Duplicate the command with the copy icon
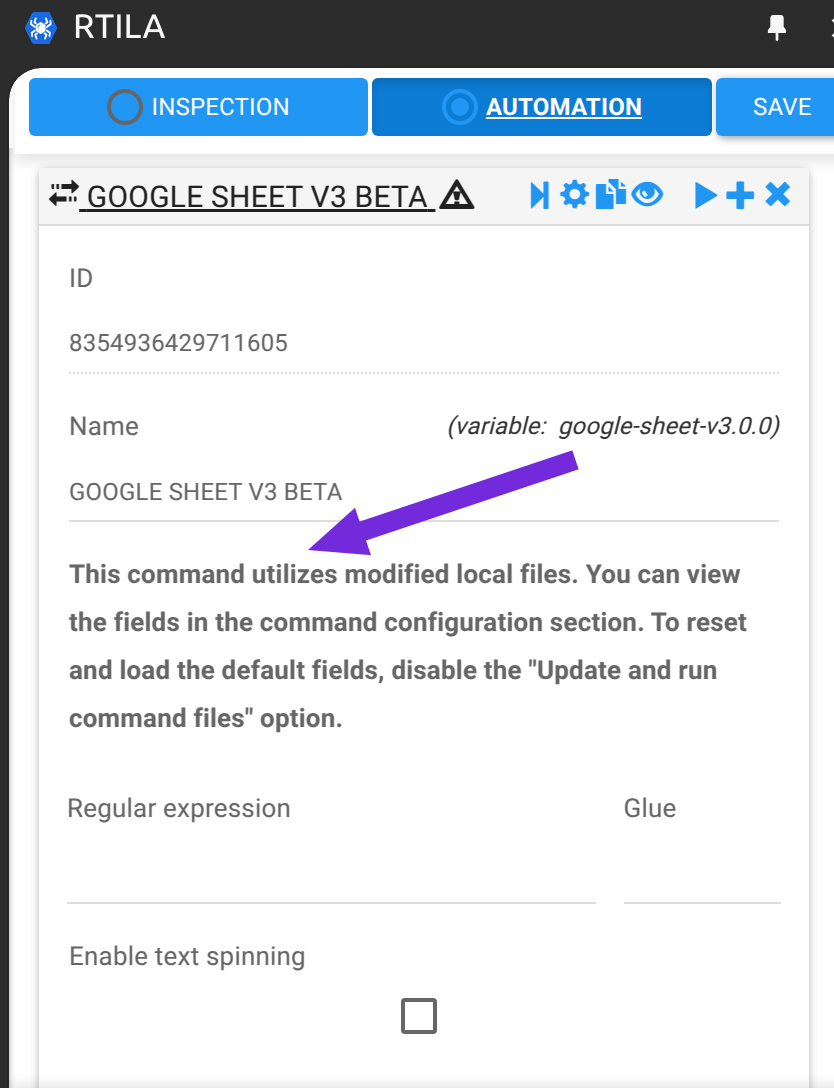Screen dimensions: 834x1088 coord(611,195)
